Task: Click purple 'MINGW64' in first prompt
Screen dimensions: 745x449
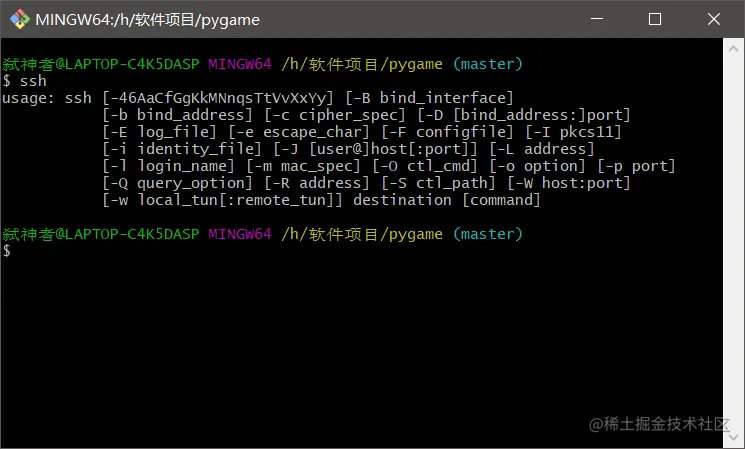Action: [x=240, y=64]
